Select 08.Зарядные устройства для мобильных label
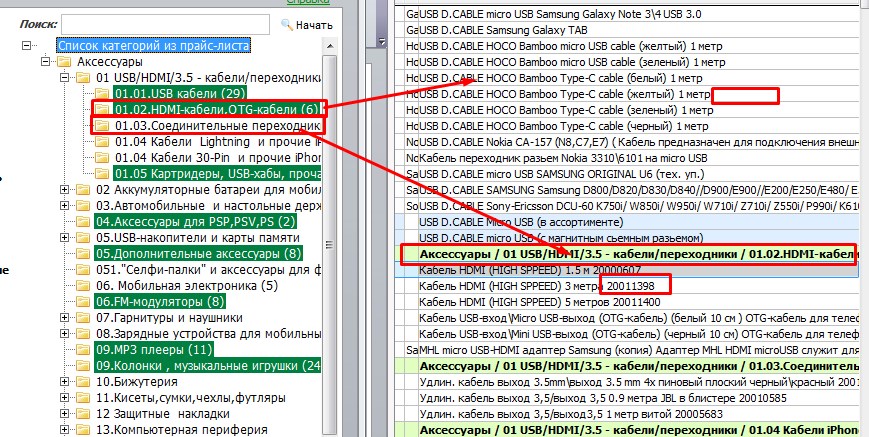869x437 pixels. 208,334
